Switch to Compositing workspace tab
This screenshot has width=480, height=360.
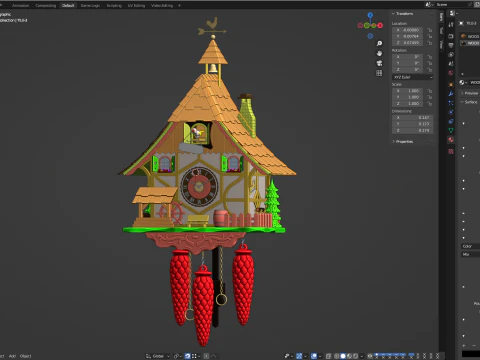tap(46, 6)
